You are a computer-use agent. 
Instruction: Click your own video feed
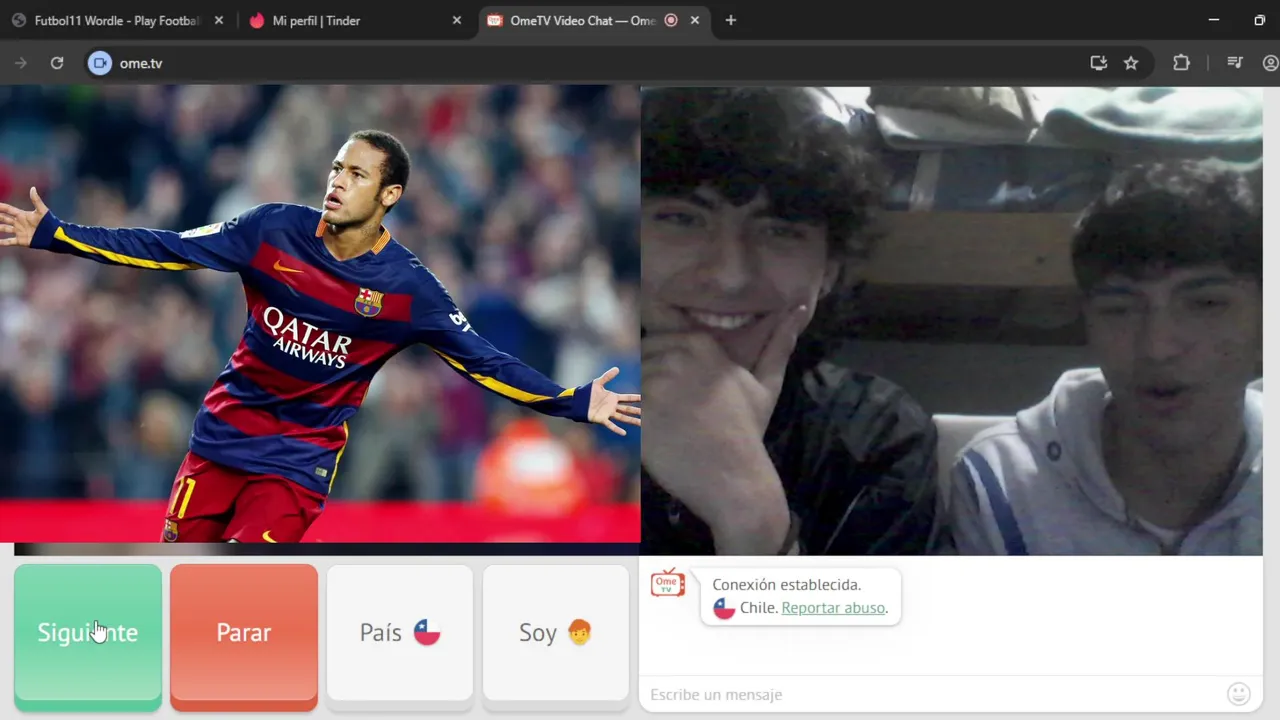[x=320, y=314]
